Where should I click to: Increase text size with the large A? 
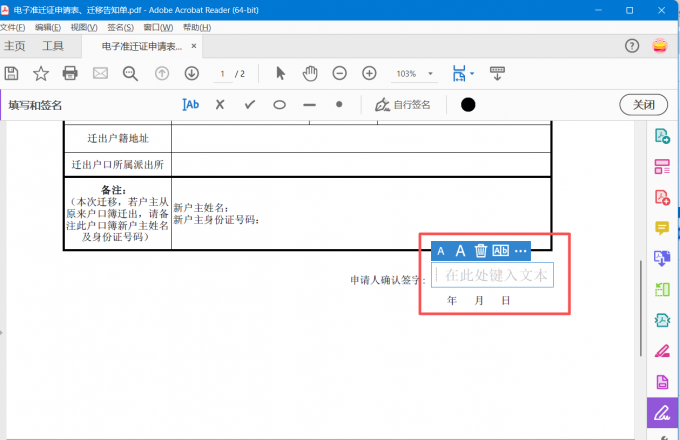pos(461,251)
